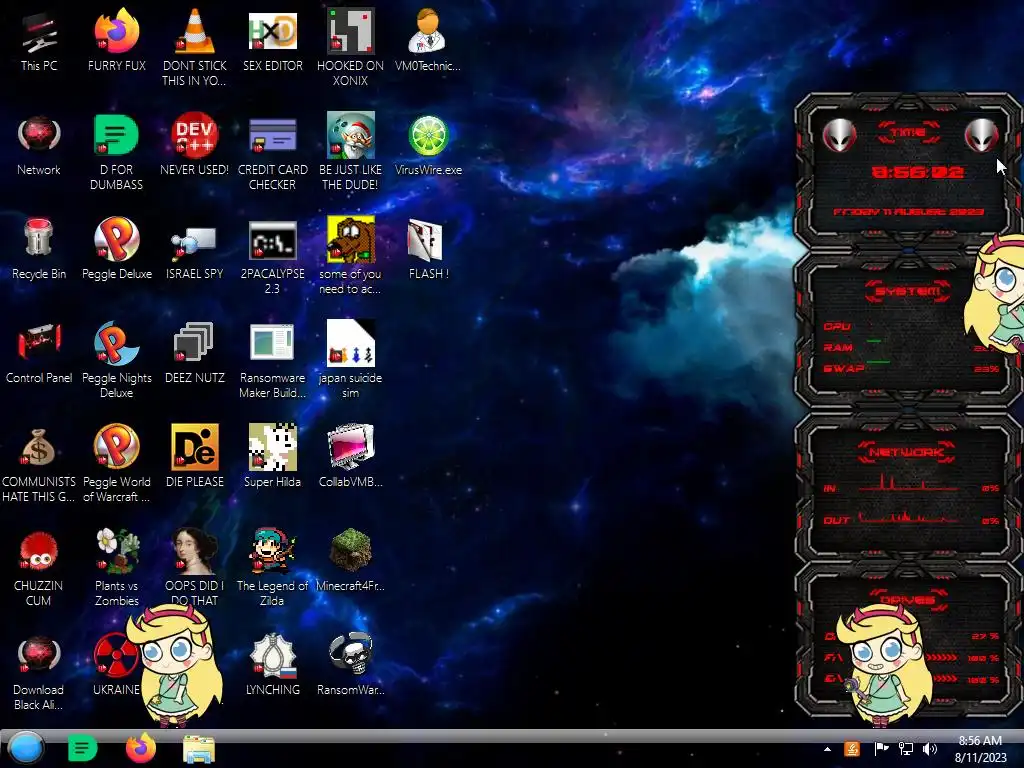1024x768 pixels.
Task: Select the FURRY FUX Firefox shortcut
Action: pyautogui.click(x=116, y=40)
